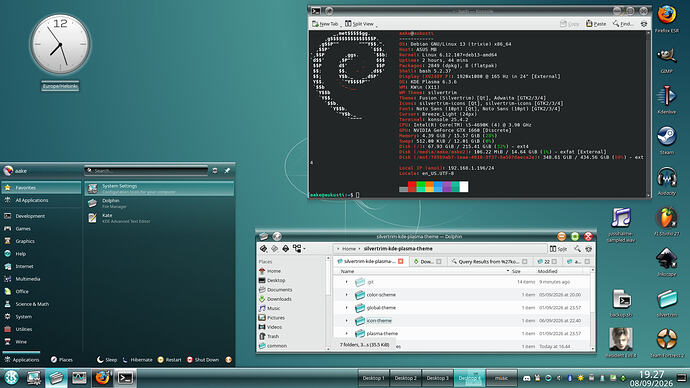Open silvertrim folder on desktop
Image resolution: width=690 pixels, height=388 pixels.
click(x=667, y=299)
